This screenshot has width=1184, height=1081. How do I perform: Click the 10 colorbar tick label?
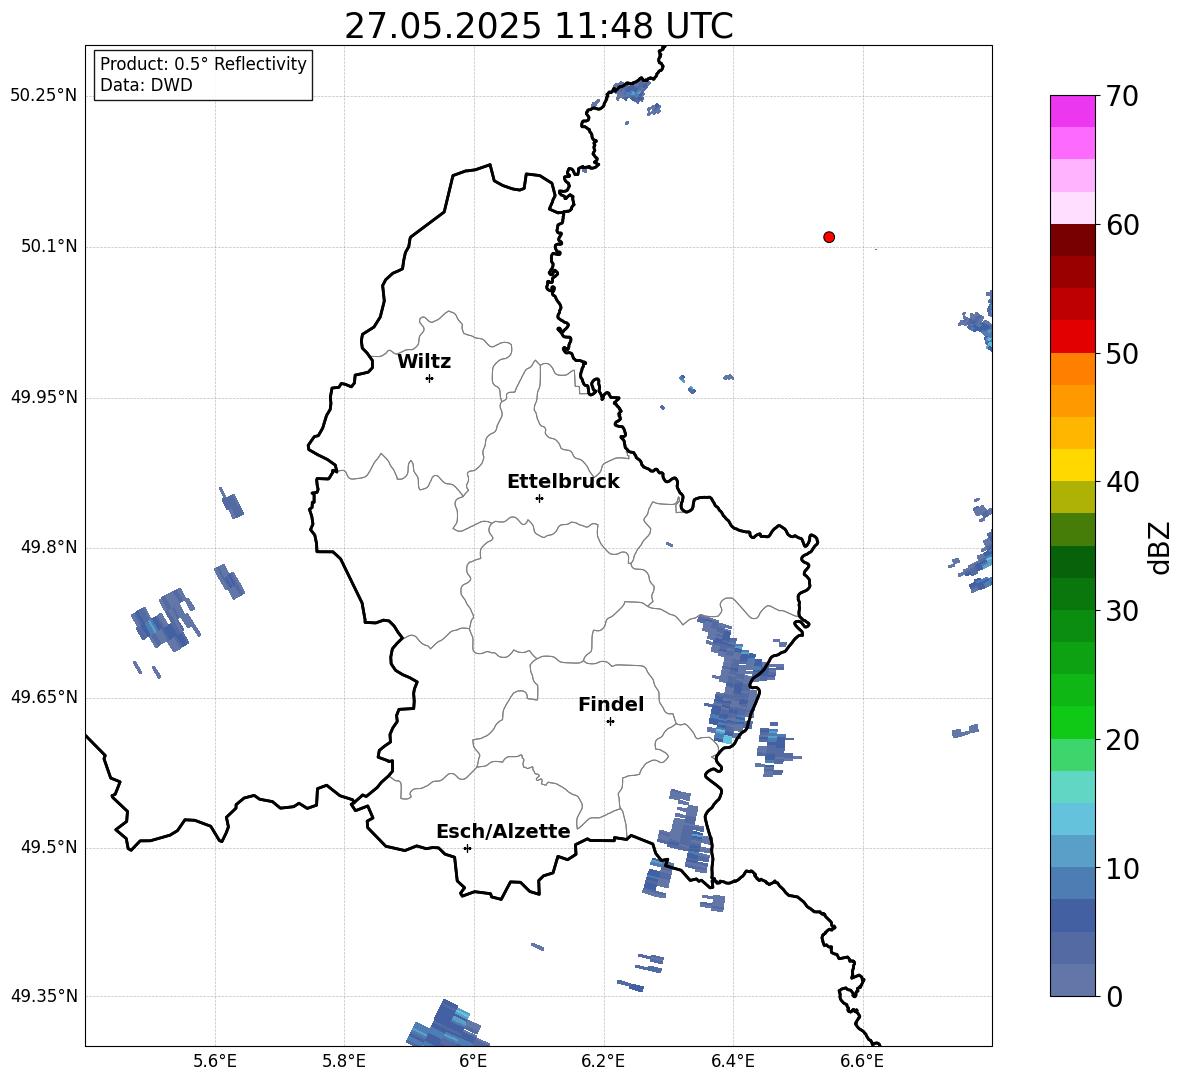click(1123, 868)
